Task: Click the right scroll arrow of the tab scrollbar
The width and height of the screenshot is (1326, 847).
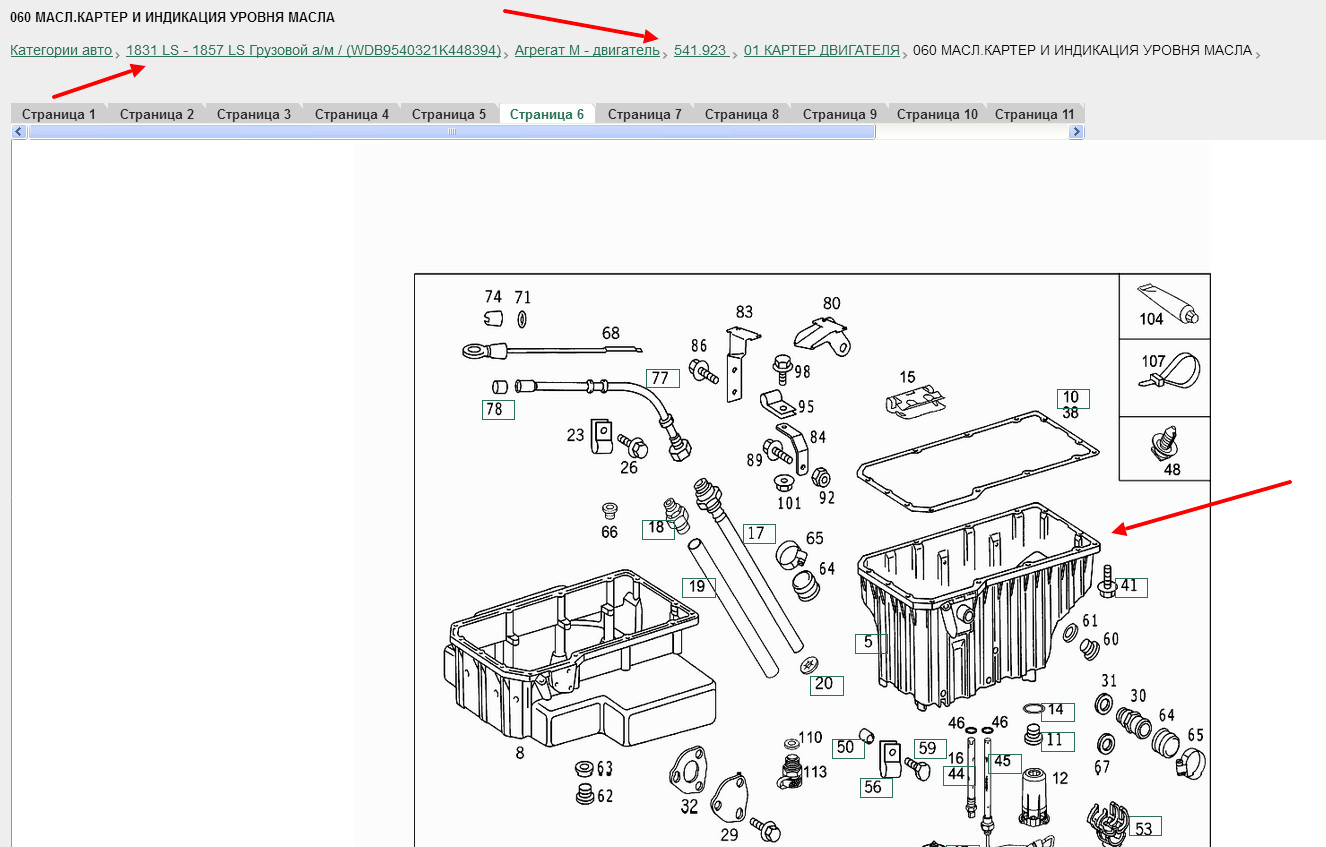Action: click(1076, 132)
